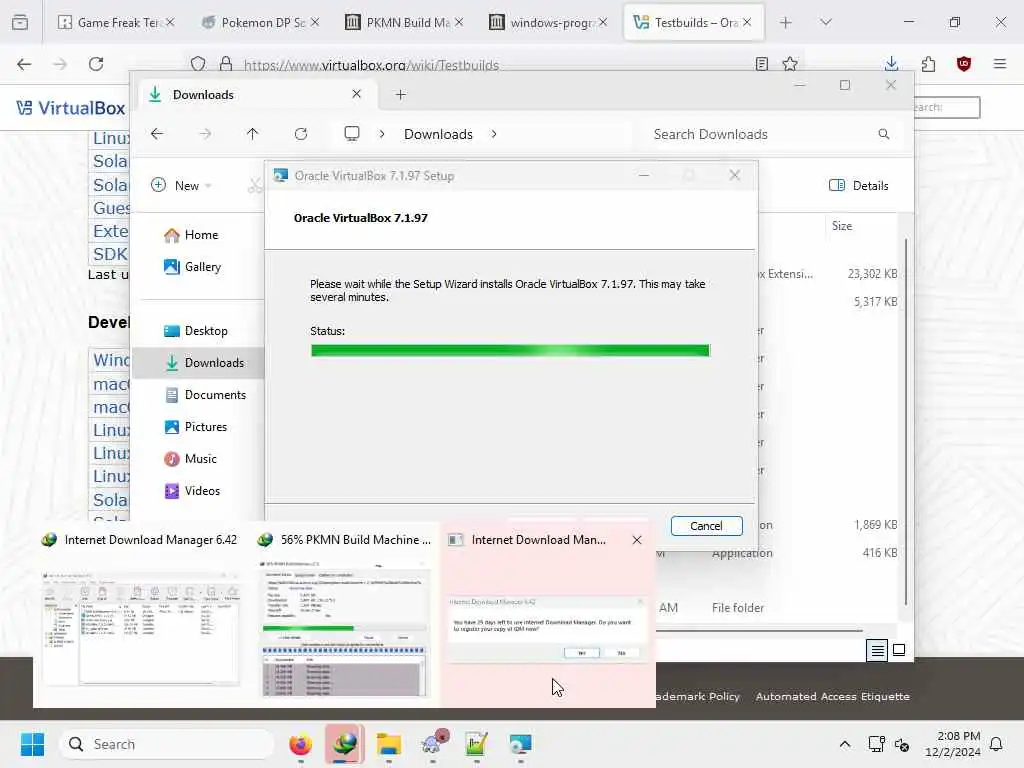Switch File Explorer to details list view
1024x768 pixels.
tap(877, 650)
